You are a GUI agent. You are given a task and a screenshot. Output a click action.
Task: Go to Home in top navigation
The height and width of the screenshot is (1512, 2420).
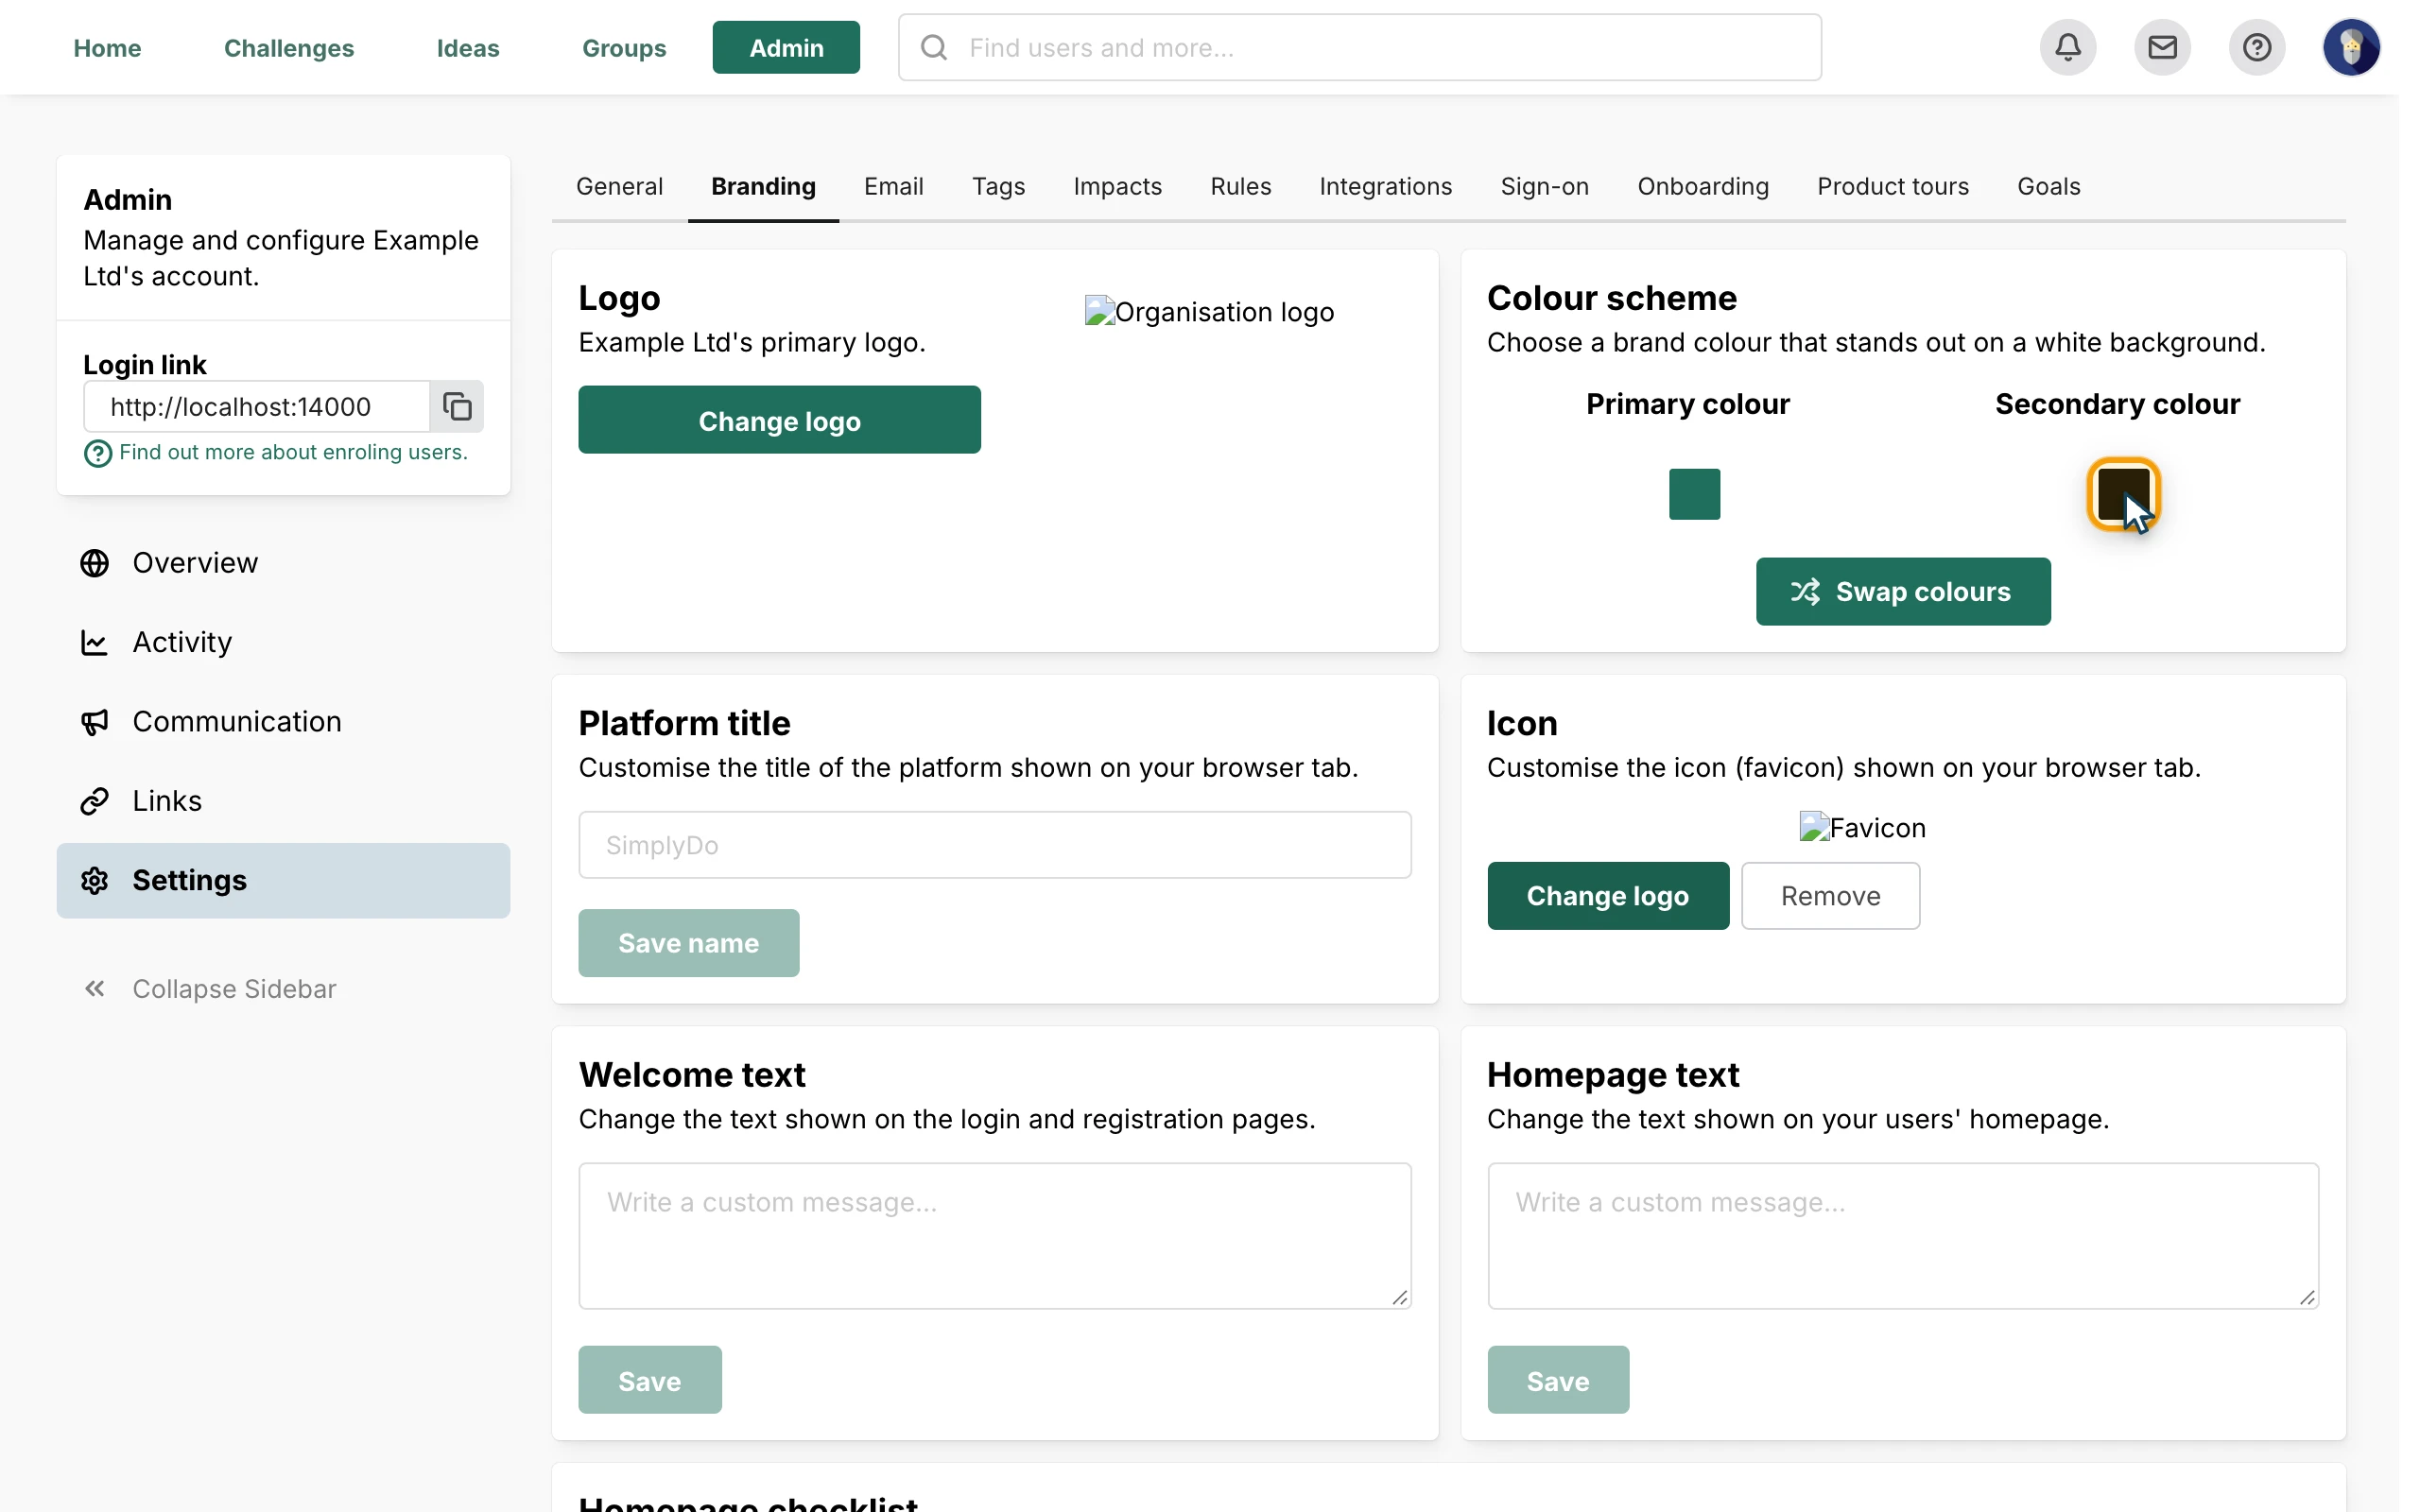tap(107, 47)
